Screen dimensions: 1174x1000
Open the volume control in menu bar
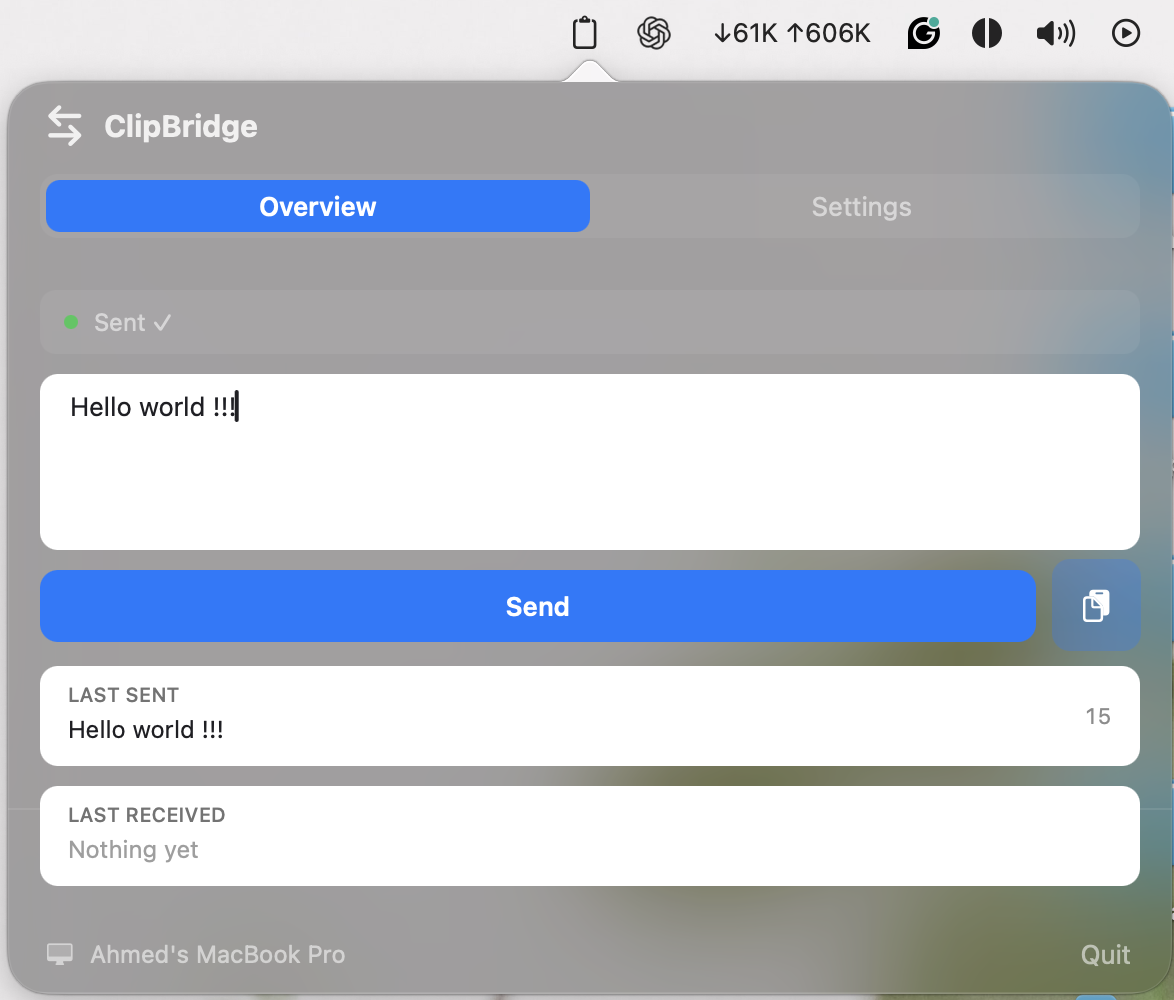tap(1056, 33)
